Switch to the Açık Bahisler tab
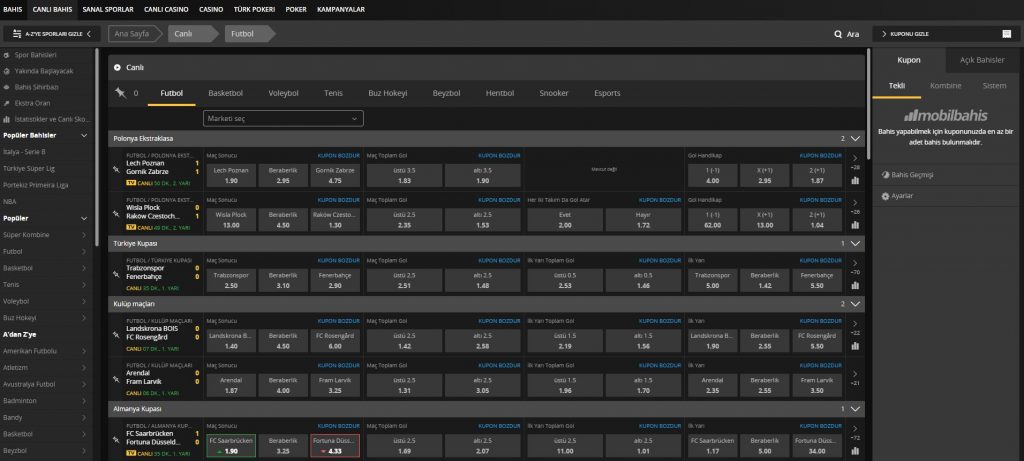Viewport: 1024px width, 461px height. click(x=982, y=60)
